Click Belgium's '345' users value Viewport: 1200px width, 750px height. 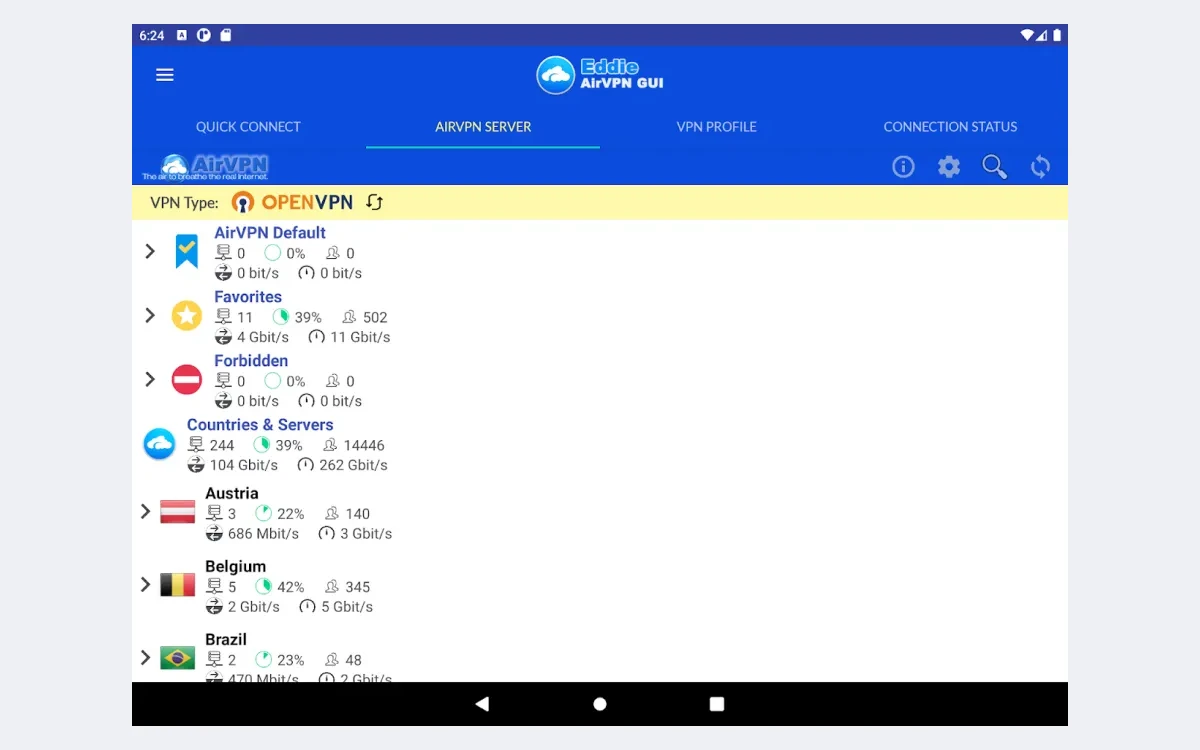click(357, 587)
